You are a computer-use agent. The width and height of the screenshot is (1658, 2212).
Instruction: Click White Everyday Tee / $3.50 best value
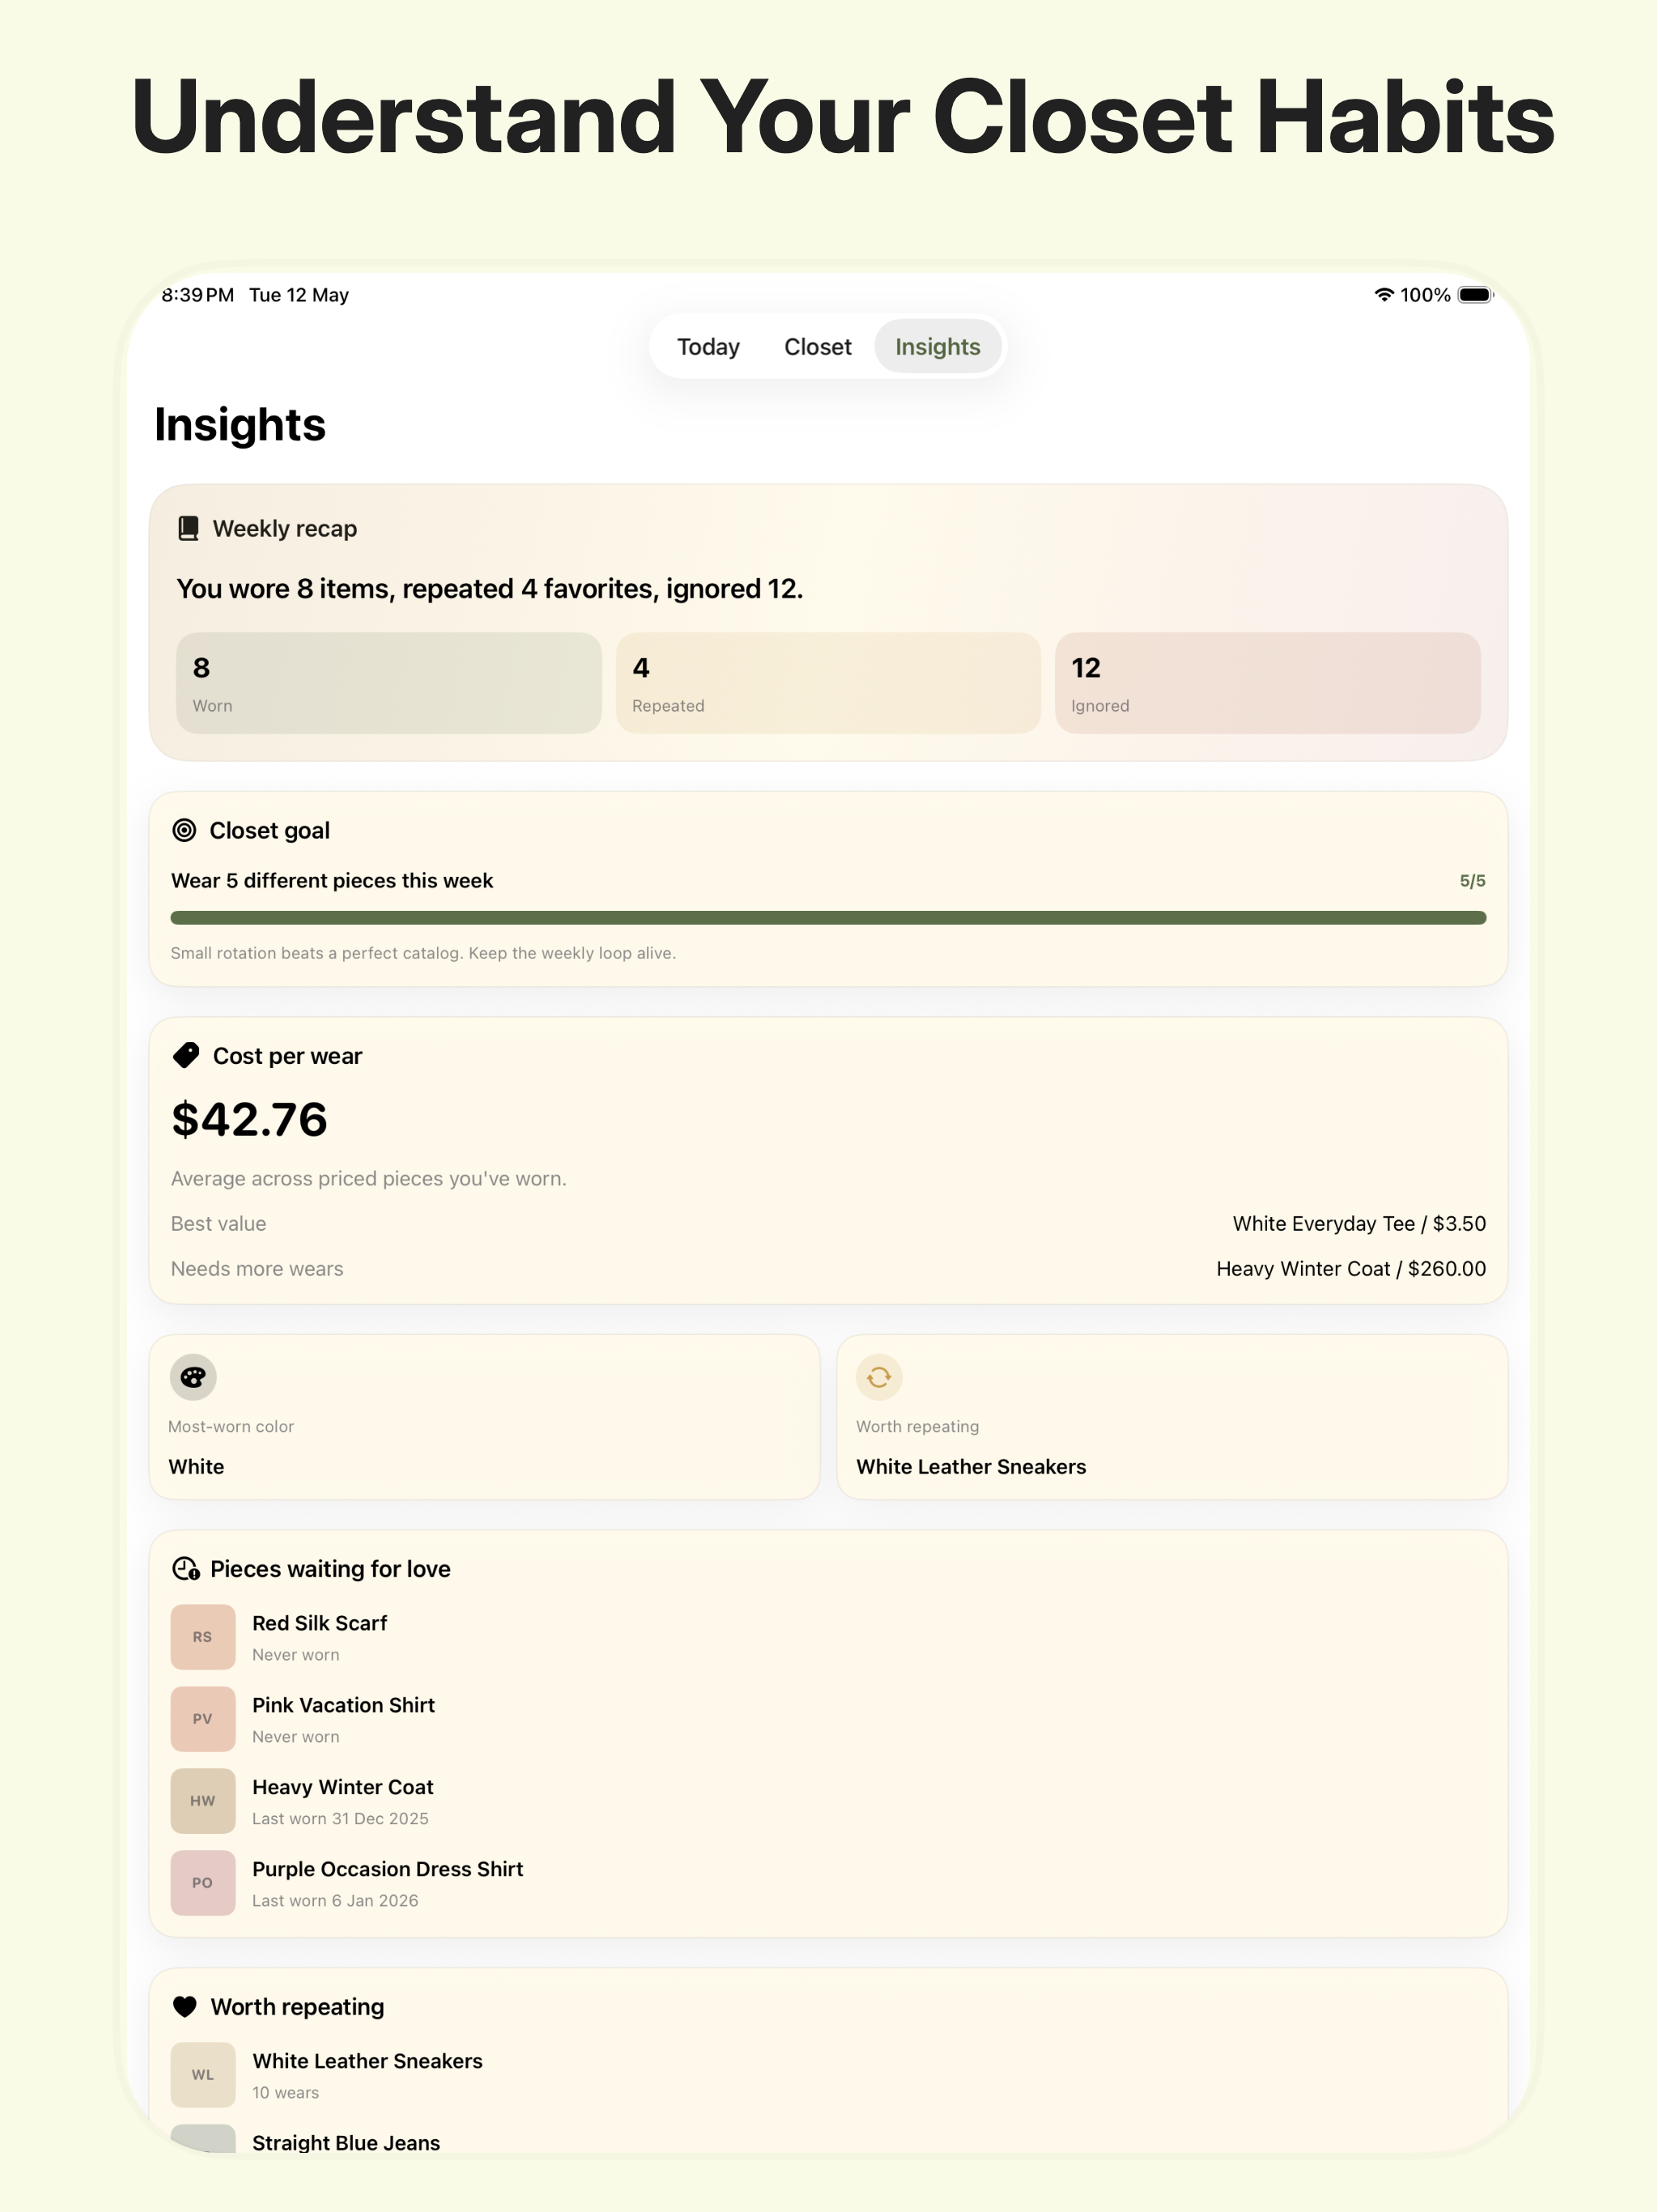tap(1359, 1224)
